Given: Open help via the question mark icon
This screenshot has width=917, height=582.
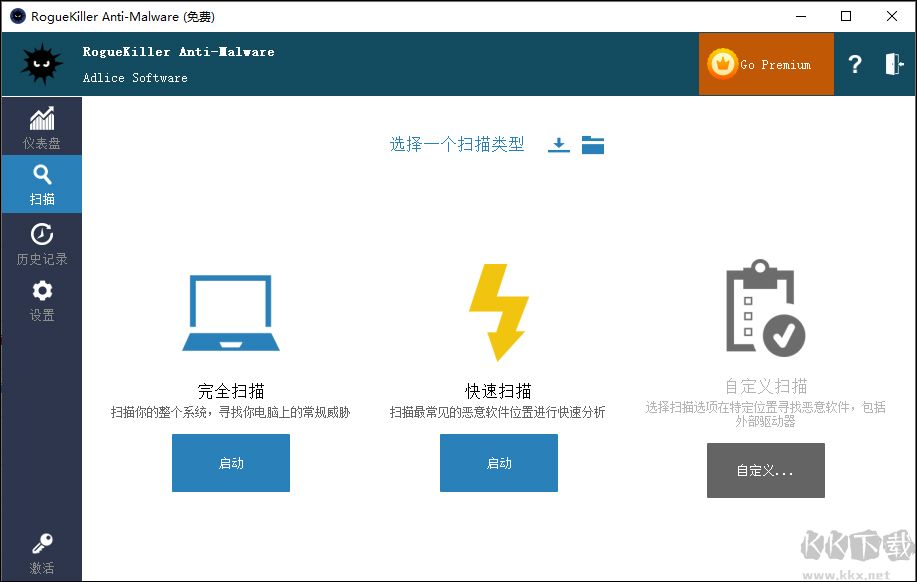Looking at the screenshot, I should (854, 64).
